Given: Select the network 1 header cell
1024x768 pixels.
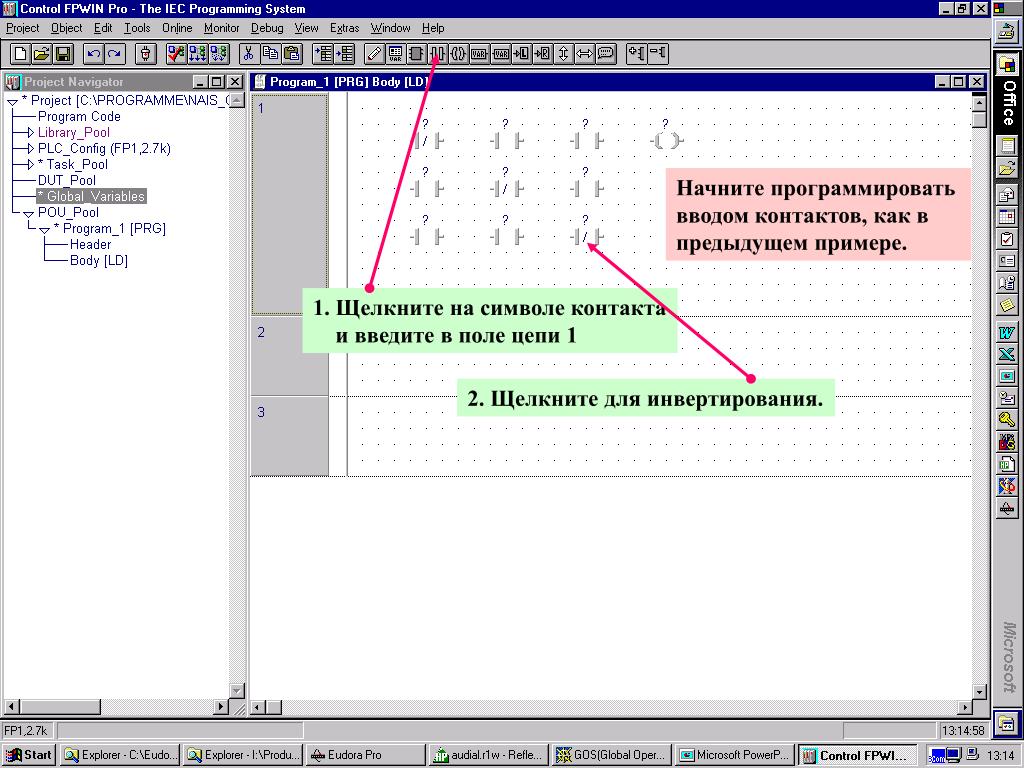Looking at the screenshot, I should coord(289,204).
